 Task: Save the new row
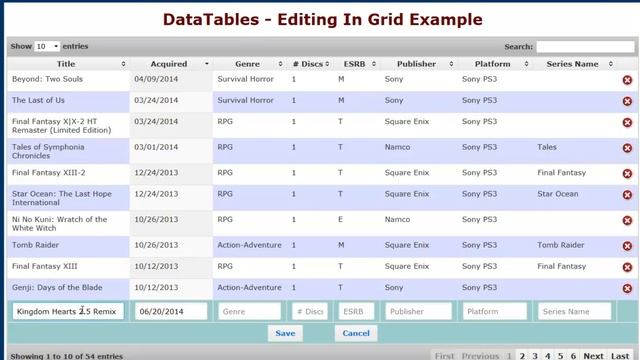pos(285,333)
